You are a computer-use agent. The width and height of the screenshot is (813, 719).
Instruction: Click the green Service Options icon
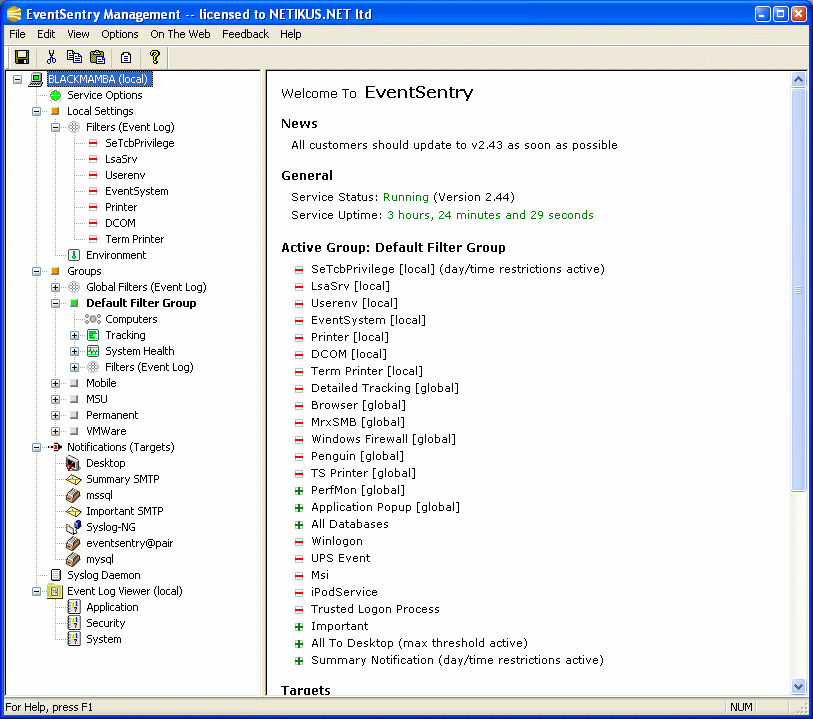coord(55,95)
